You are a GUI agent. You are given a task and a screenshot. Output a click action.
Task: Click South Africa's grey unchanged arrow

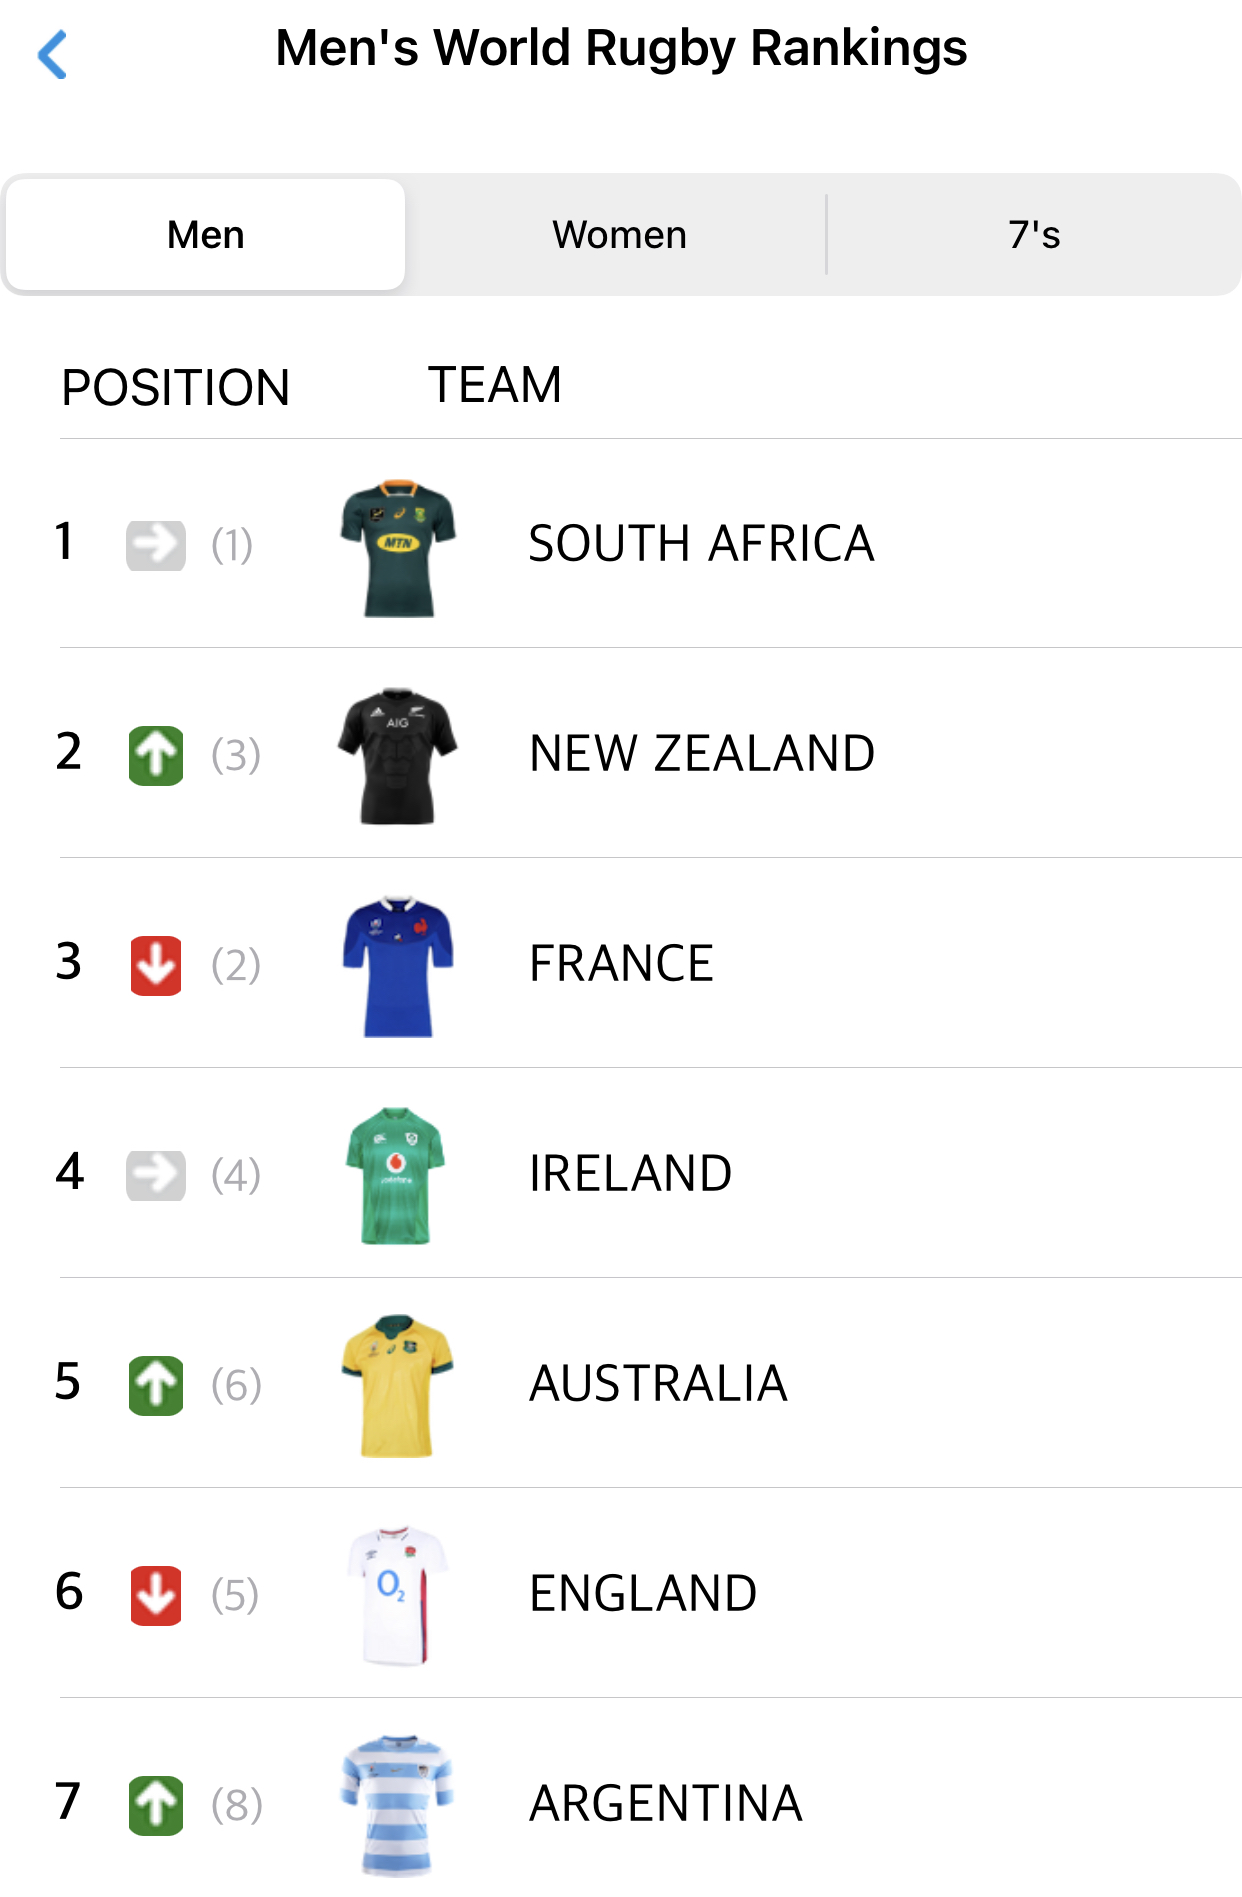click(156, 545)
